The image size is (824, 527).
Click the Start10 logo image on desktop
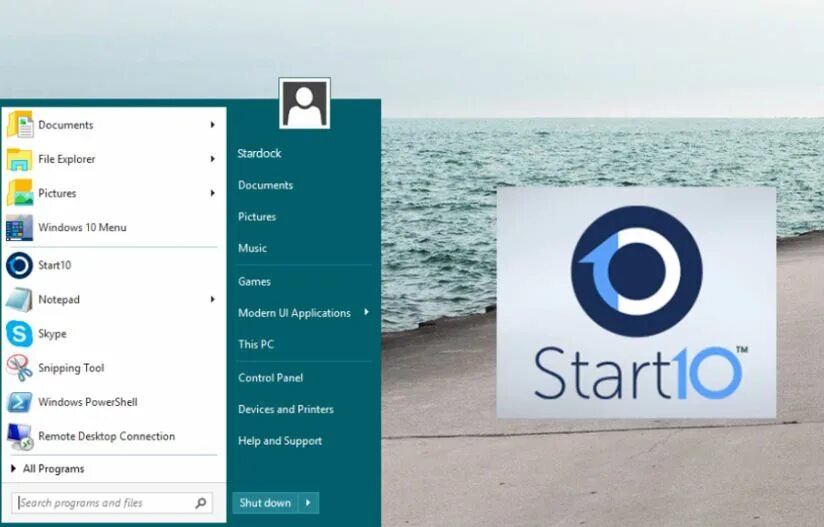coord(636,302)
